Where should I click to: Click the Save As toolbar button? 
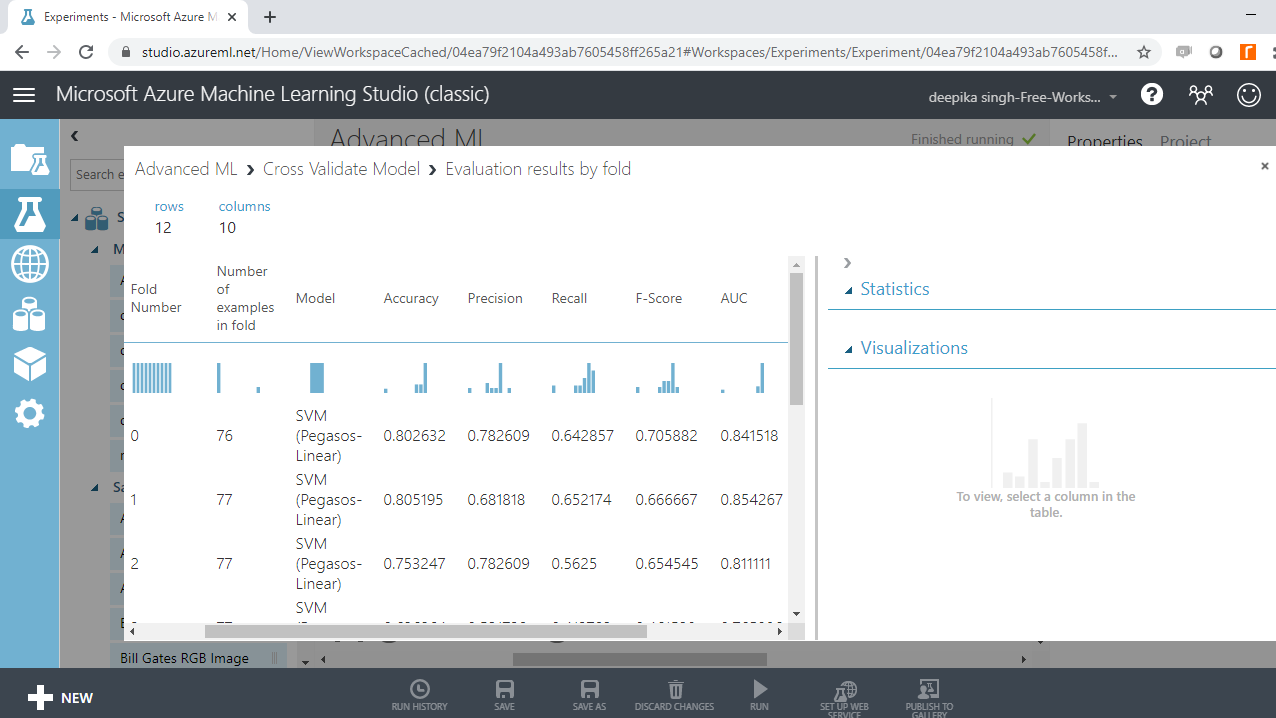point(590,695)
